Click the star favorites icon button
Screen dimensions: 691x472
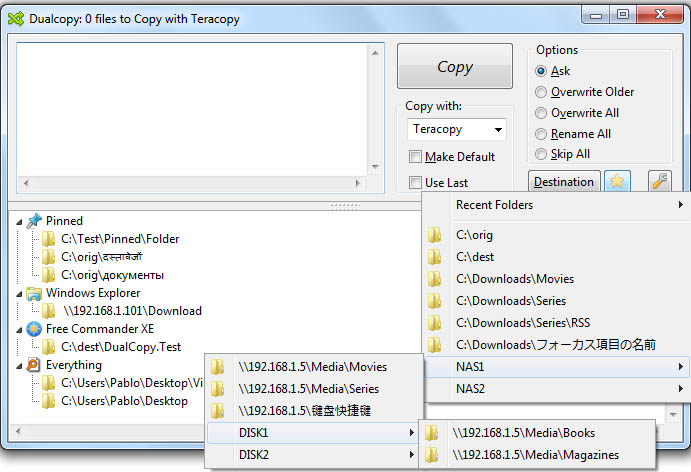617,182
